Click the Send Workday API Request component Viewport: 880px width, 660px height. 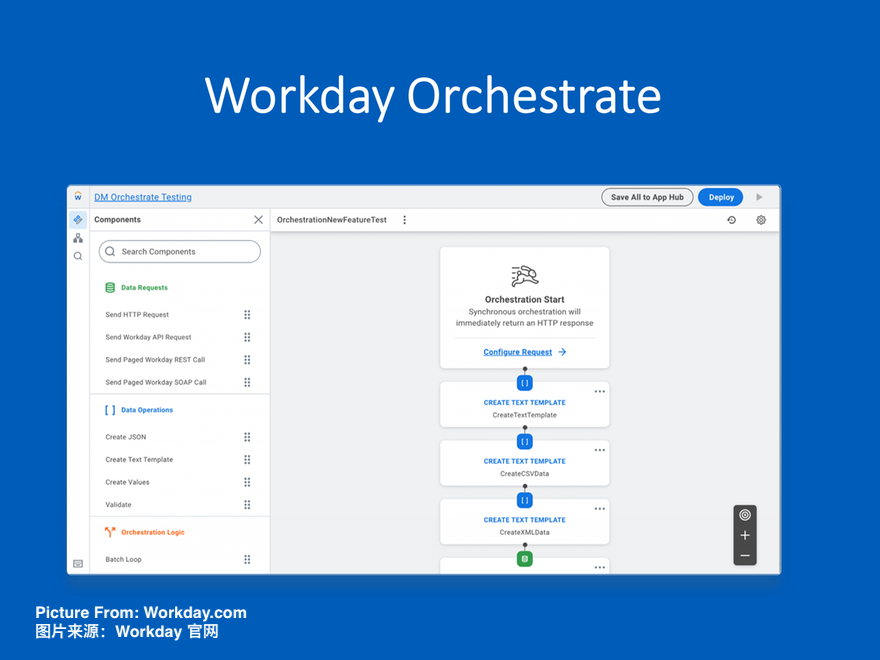click(x=148, y=337)
